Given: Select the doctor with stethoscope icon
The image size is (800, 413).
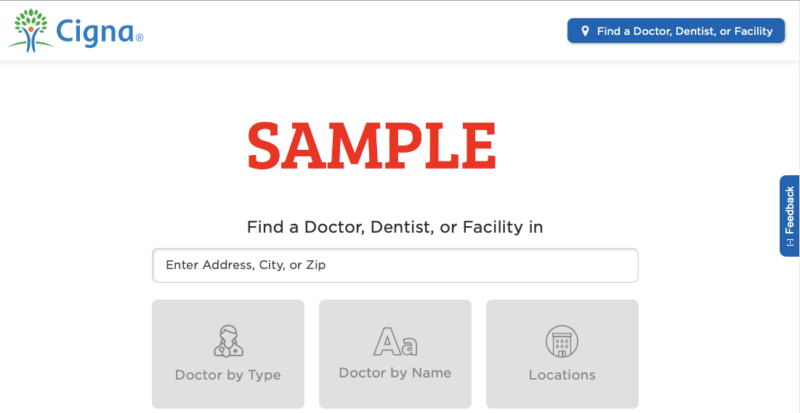Looking at the screenshot, I should 228,341.
